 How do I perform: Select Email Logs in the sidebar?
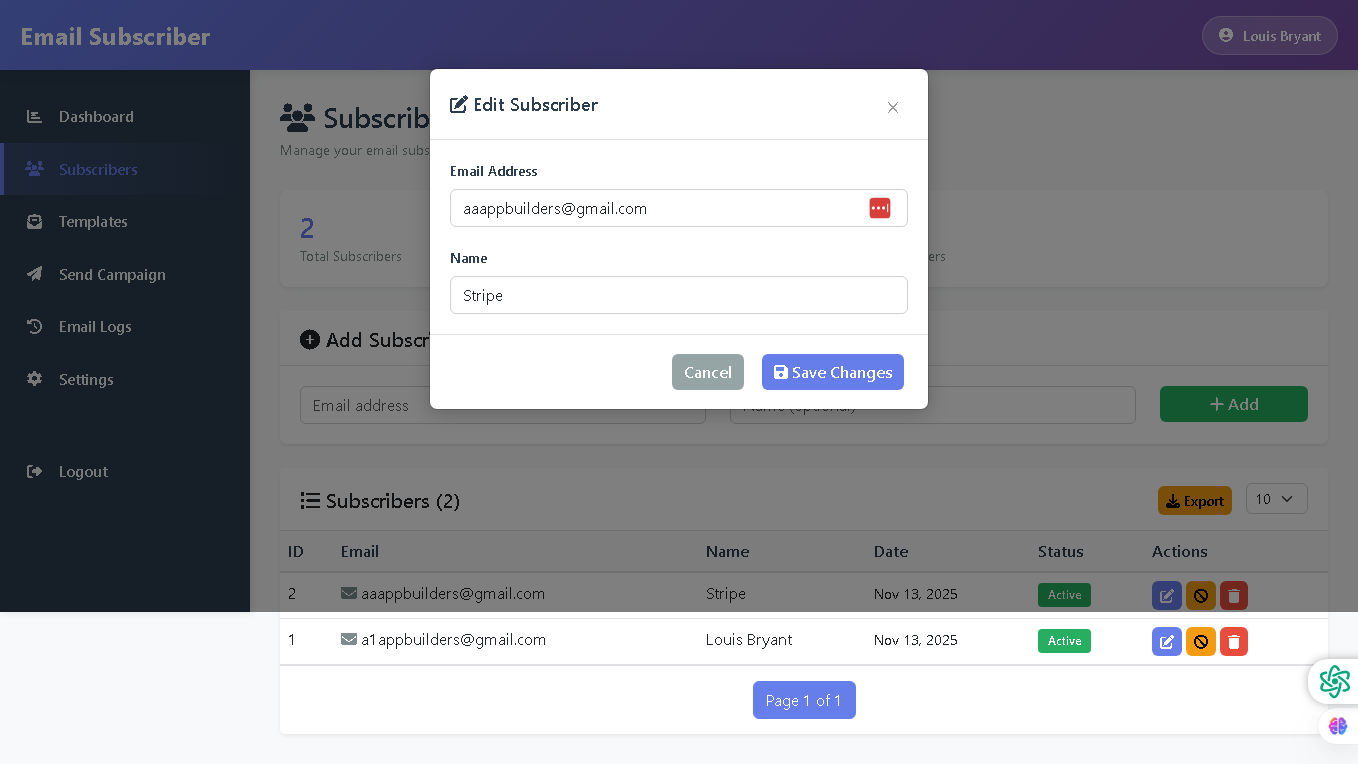[95, 327]
